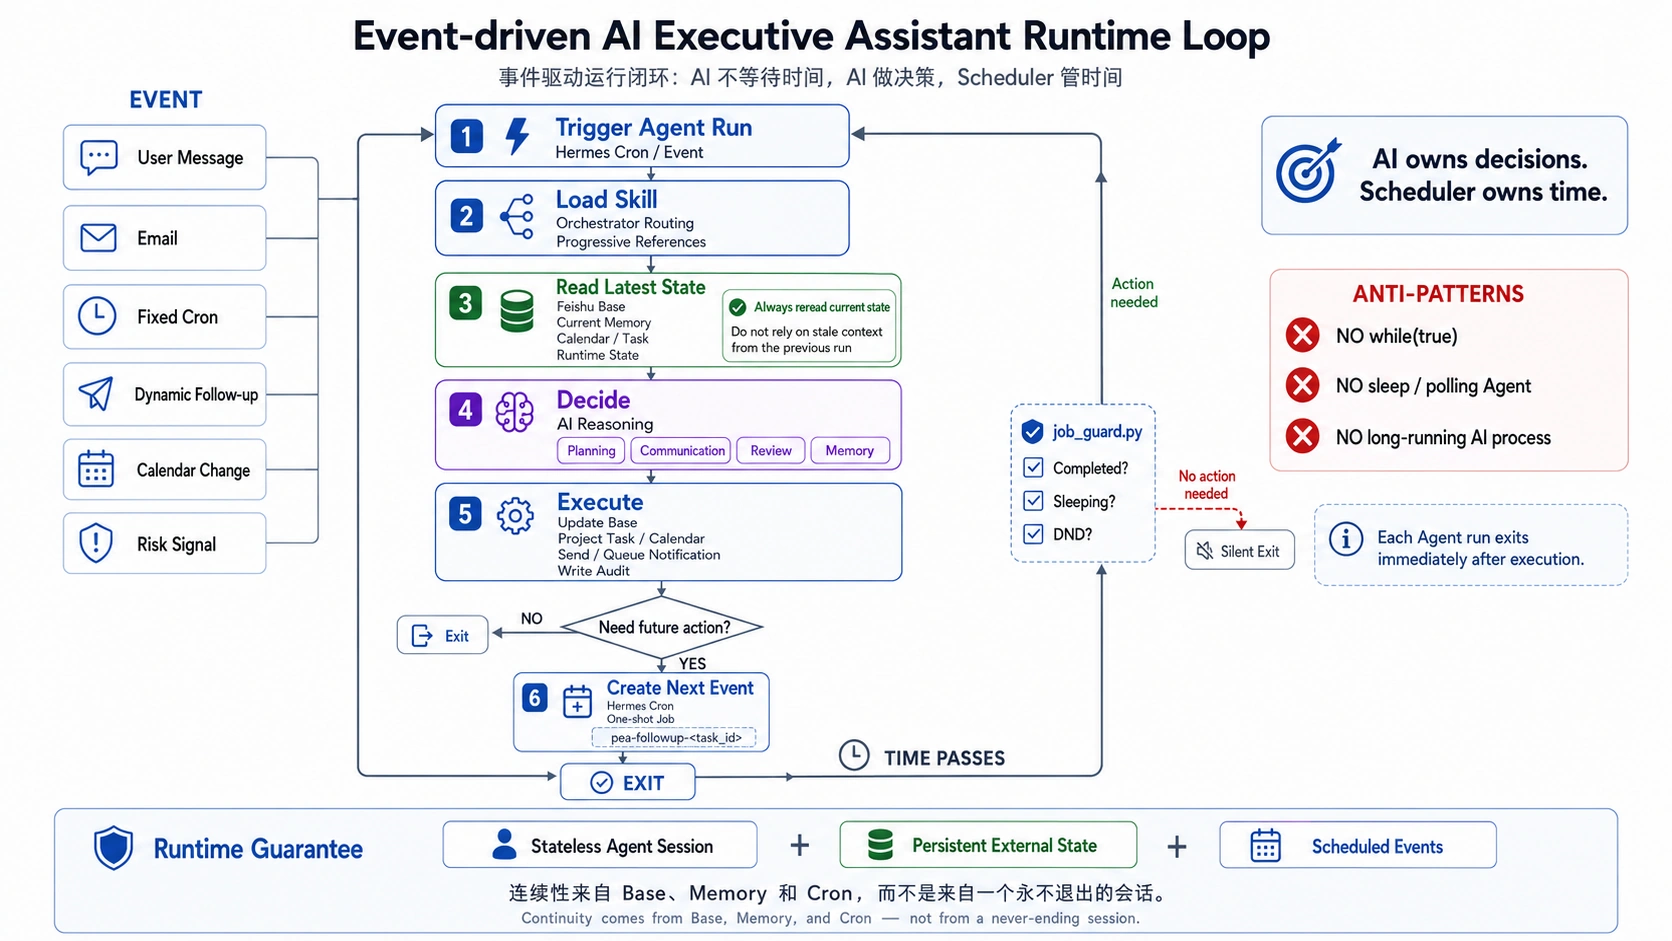Image resolution: width=1672 pixels, height=941 pixels.
Task: Check the Completed? checkbox
Action: click(1034, 467)
